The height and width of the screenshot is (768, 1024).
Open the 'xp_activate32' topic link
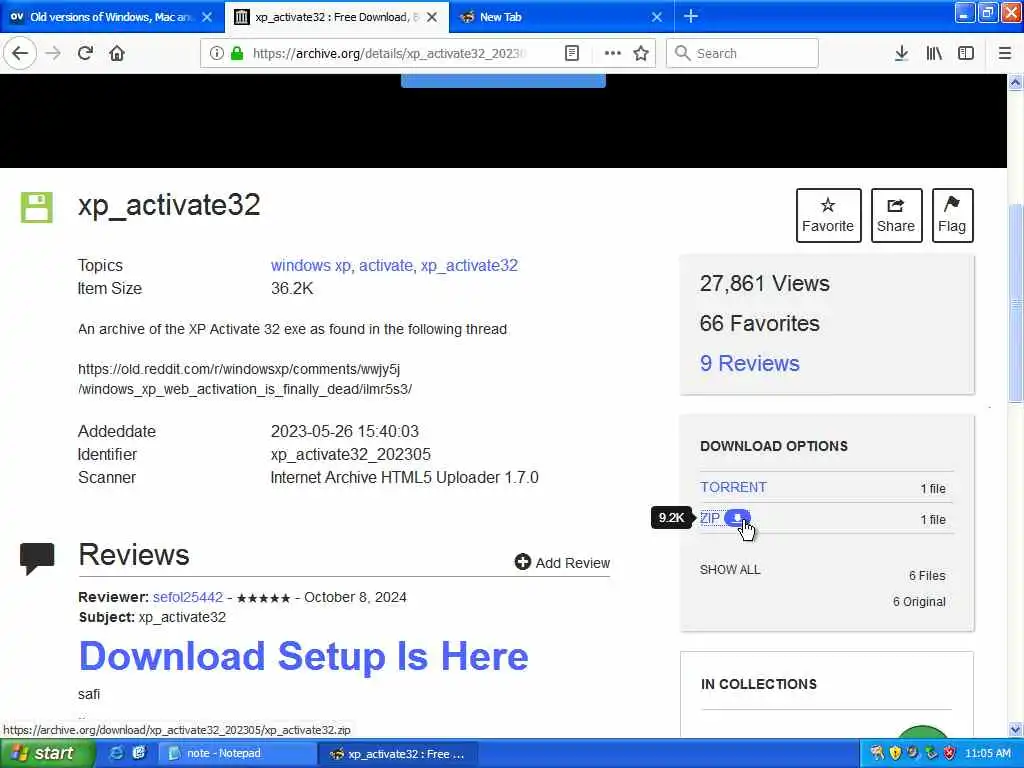(469, 265)
